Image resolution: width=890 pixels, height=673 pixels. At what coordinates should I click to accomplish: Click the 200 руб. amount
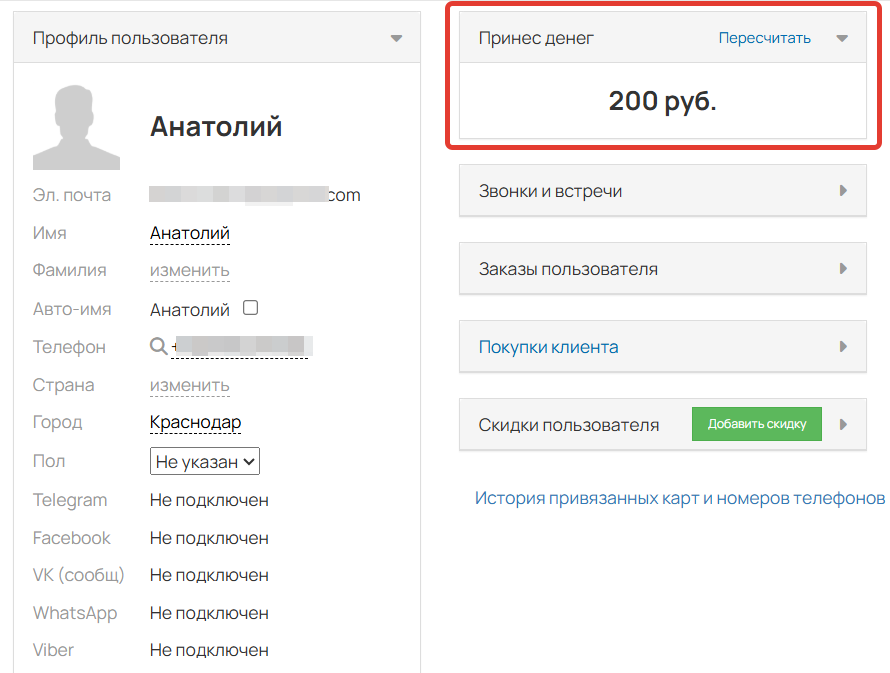click(662, 101)
